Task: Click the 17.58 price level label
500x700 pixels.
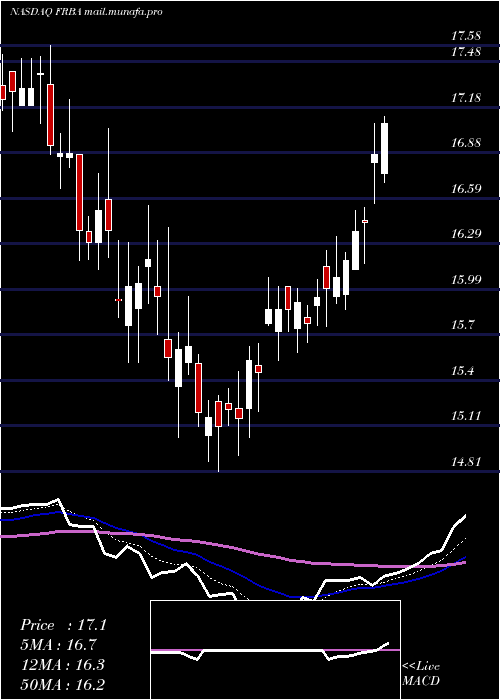Action: 466,35
